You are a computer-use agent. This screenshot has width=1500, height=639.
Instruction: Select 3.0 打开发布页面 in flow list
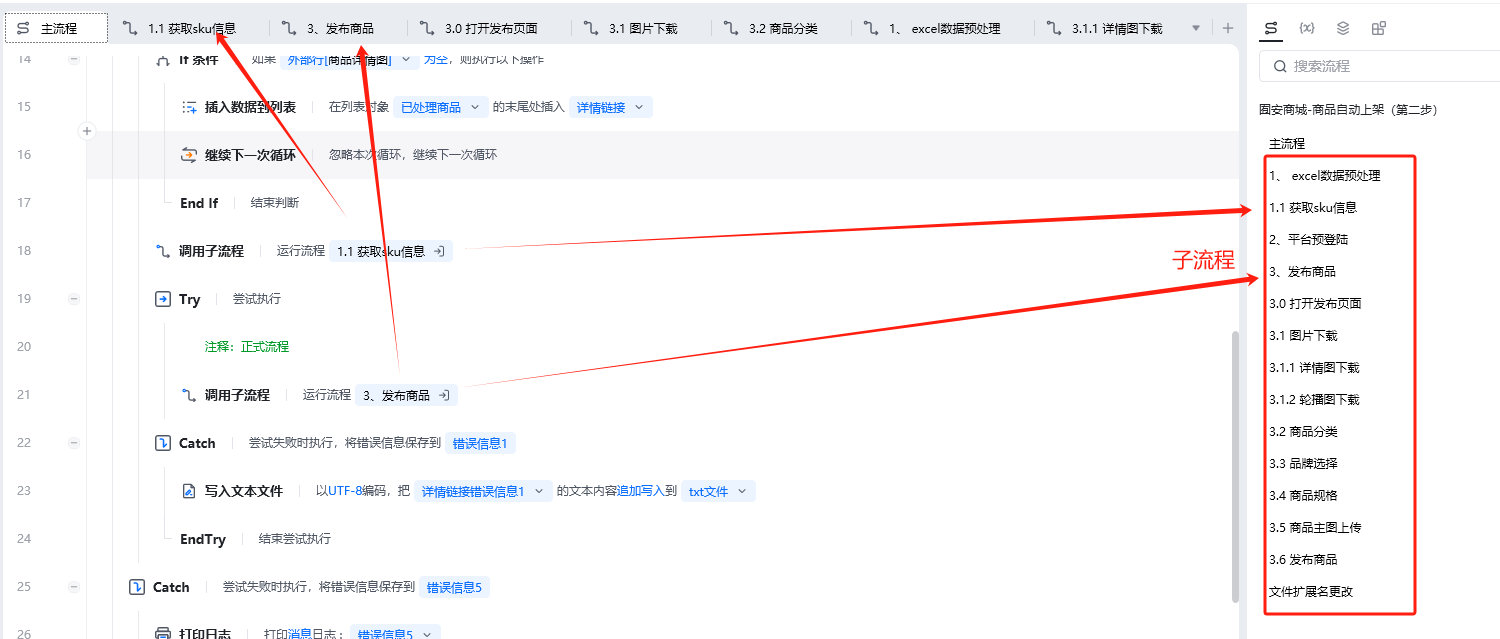[x=1315, y=303]
